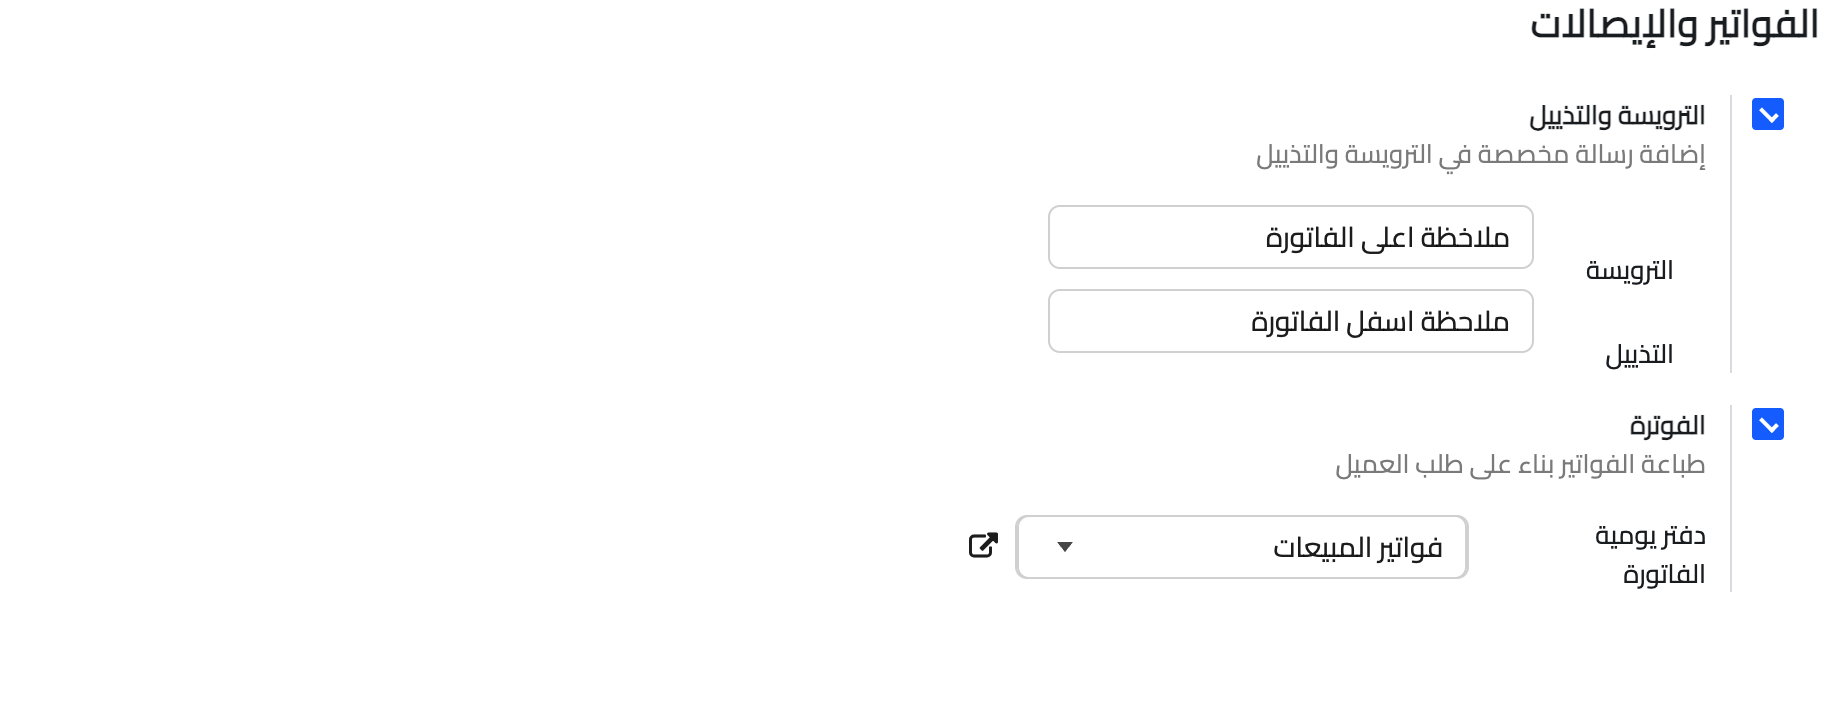Image resolution: width=1834 pixels, height=704 pixels.
Task: Click the الترويسة والتذييل setting title
Action: click(x=1616, y=116)
